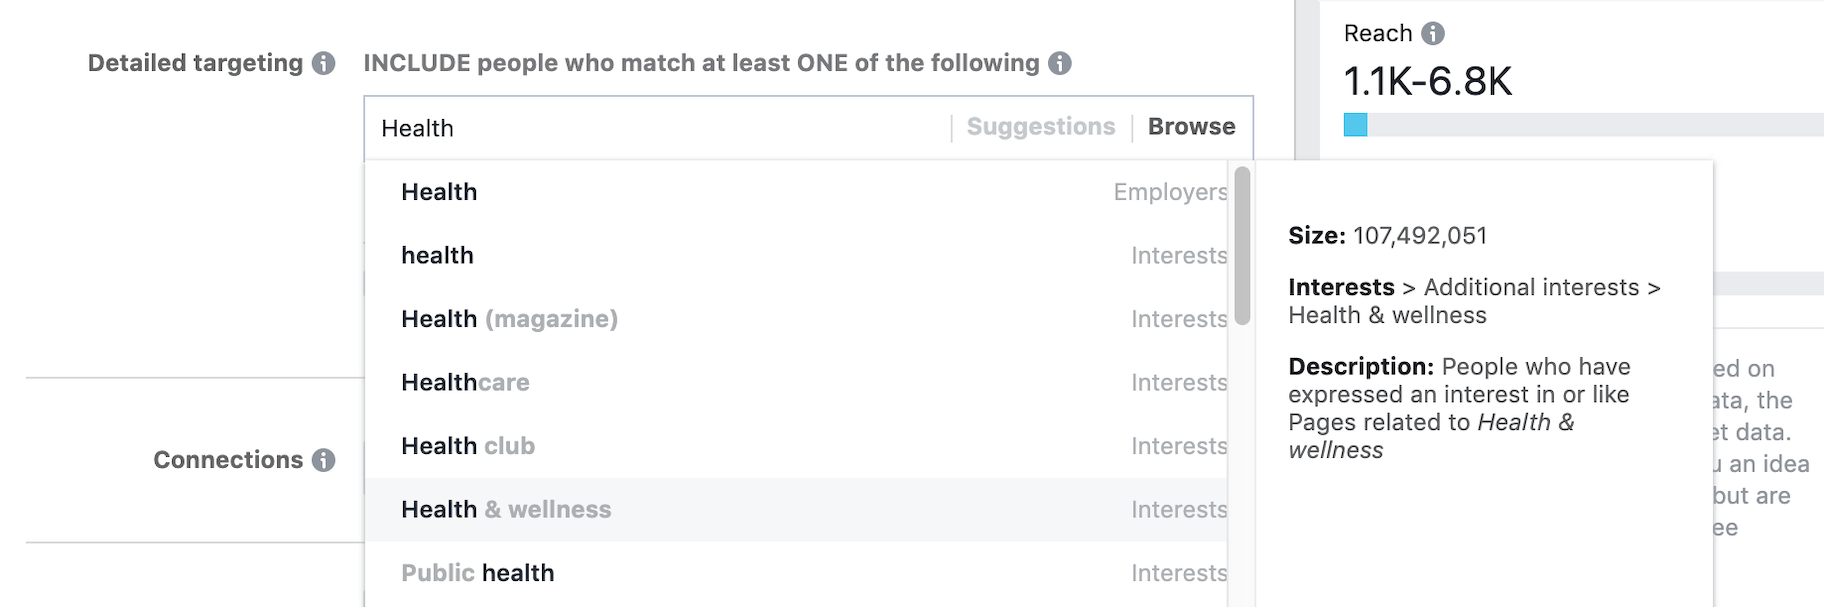Click the blue Reach meter bar
This screenshot has height=607, width=1824.
[1355, 125]
